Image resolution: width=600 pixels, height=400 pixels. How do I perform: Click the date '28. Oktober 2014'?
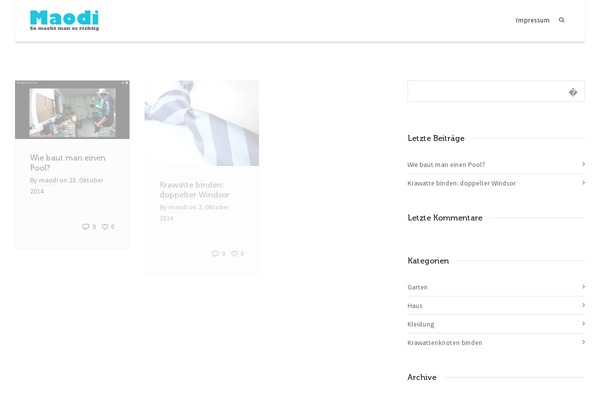coord(67,186)
